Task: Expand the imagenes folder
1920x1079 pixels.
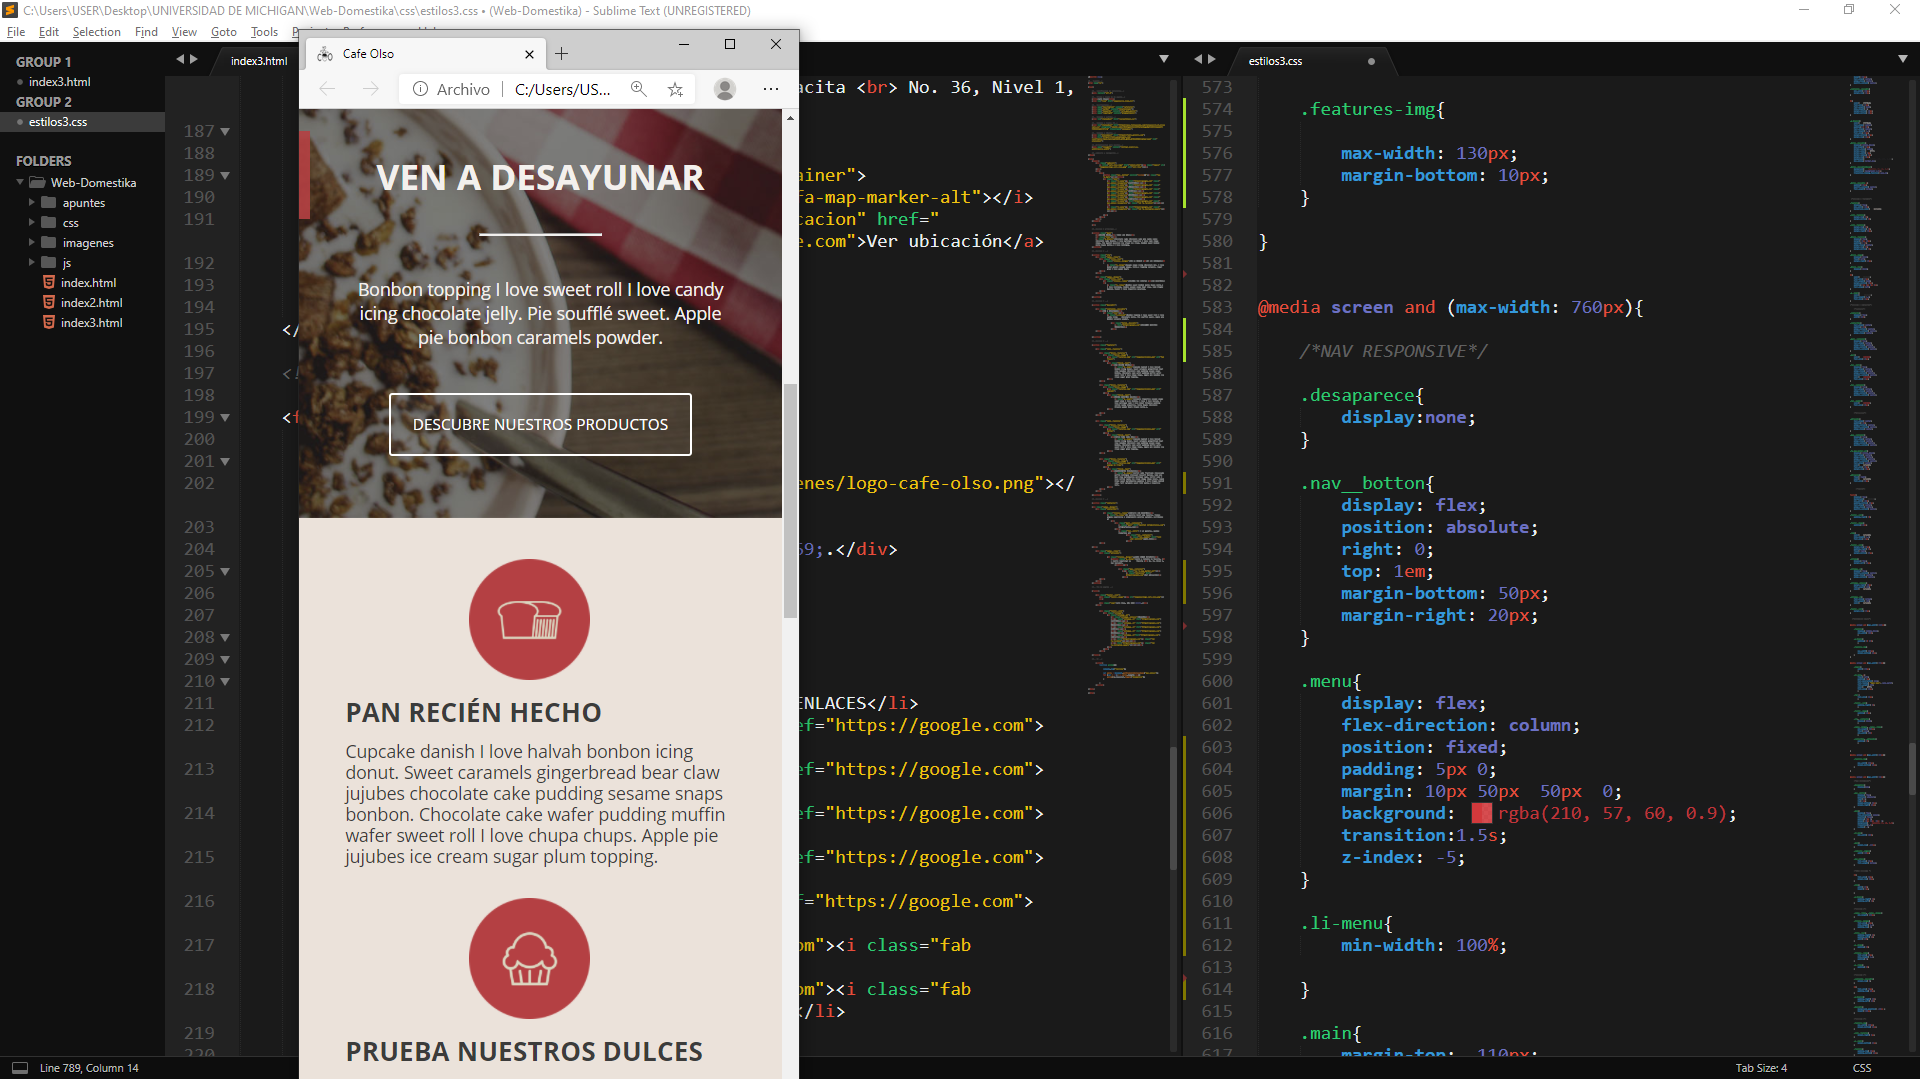Action: (32, 242)
